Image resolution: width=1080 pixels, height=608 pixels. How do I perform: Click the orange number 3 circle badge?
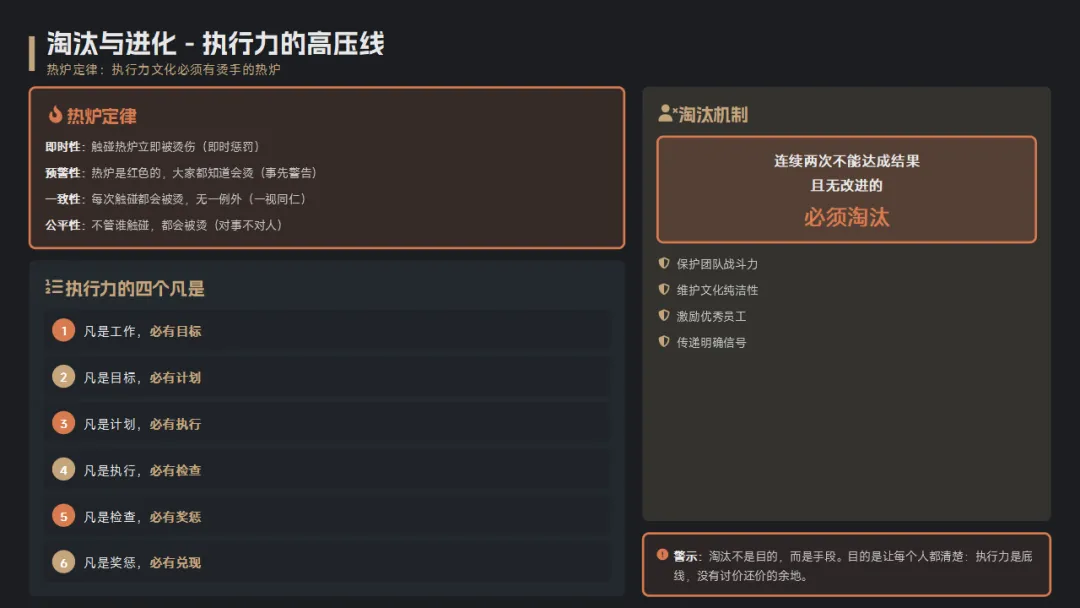(x=63, y=423)
